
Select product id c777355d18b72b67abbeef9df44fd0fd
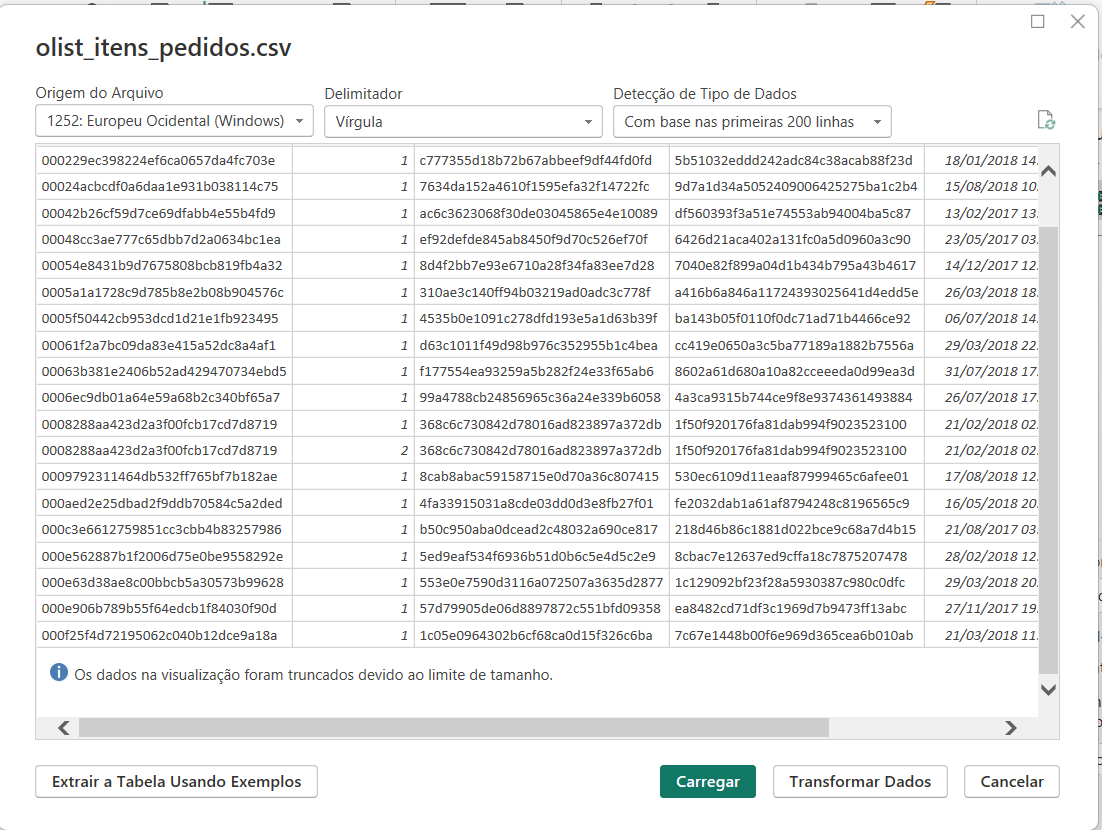coord(541,160)
